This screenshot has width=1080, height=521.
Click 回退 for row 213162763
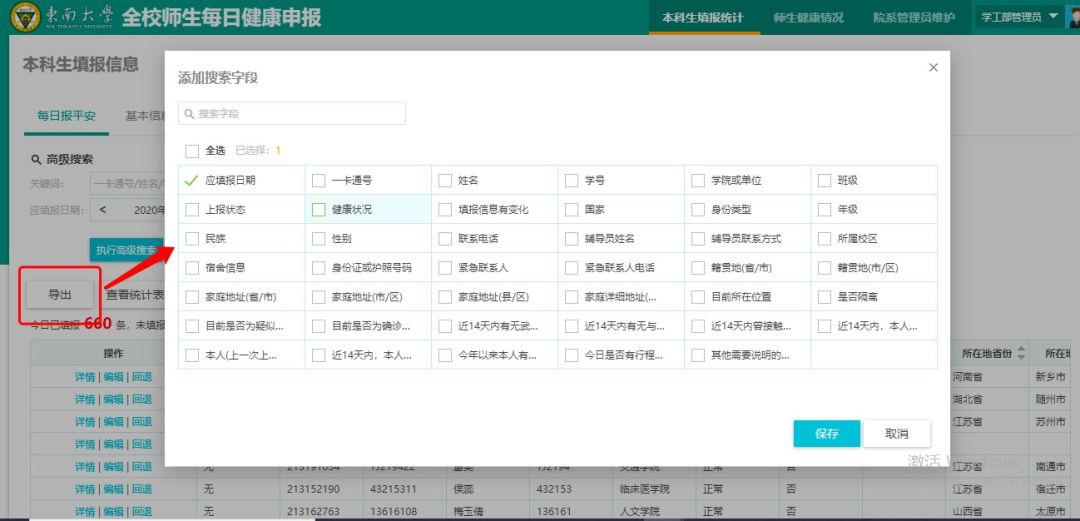pyautogui.click(x=142, y=511)
